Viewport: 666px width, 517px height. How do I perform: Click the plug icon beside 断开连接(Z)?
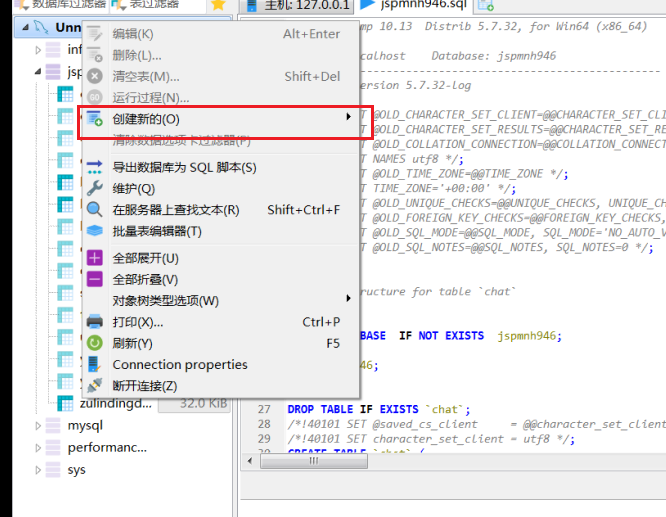(94, 385)
